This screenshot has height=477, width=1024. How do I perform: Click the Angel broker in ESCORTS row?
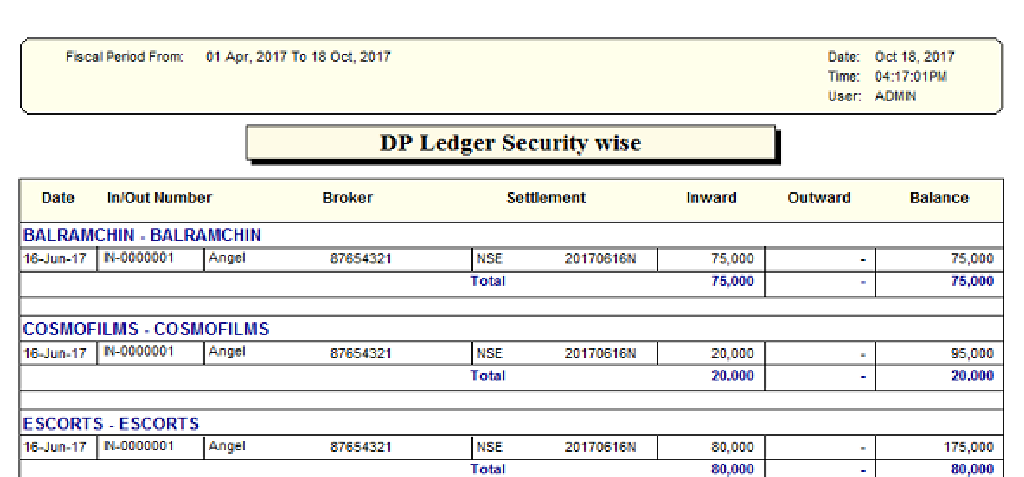pyautogui.click(x=227, y=448)
